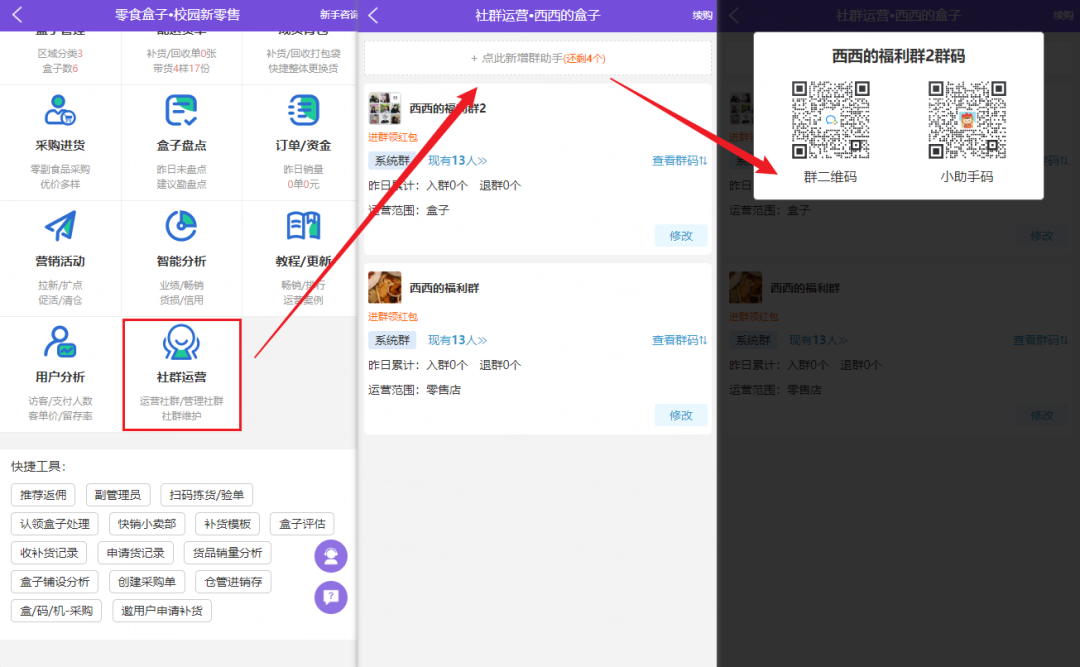The width and height of the screenshot is (1080, 667).
Task: Select 补货模板 quick tool
Action: pos(227,524)
